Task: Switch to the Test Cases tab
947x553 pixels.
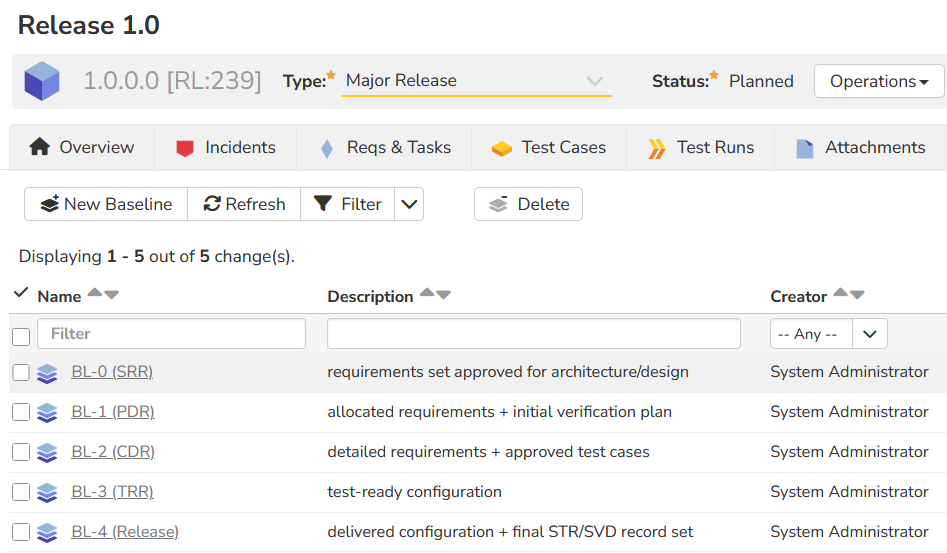Action: click(x=548, y=147)
